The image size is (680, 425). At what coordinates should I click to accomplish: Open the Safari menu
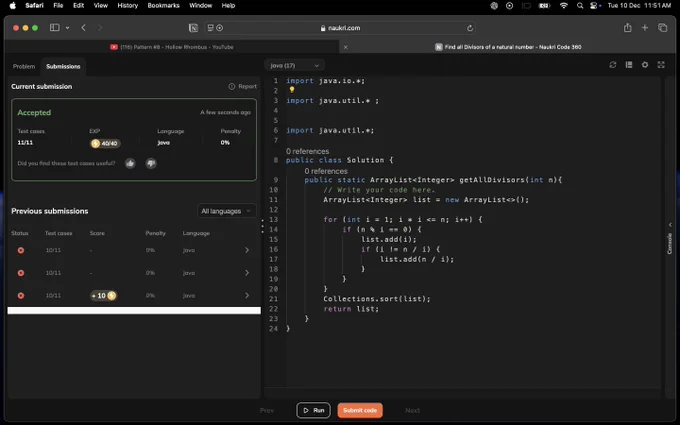[x=34, y=6]
